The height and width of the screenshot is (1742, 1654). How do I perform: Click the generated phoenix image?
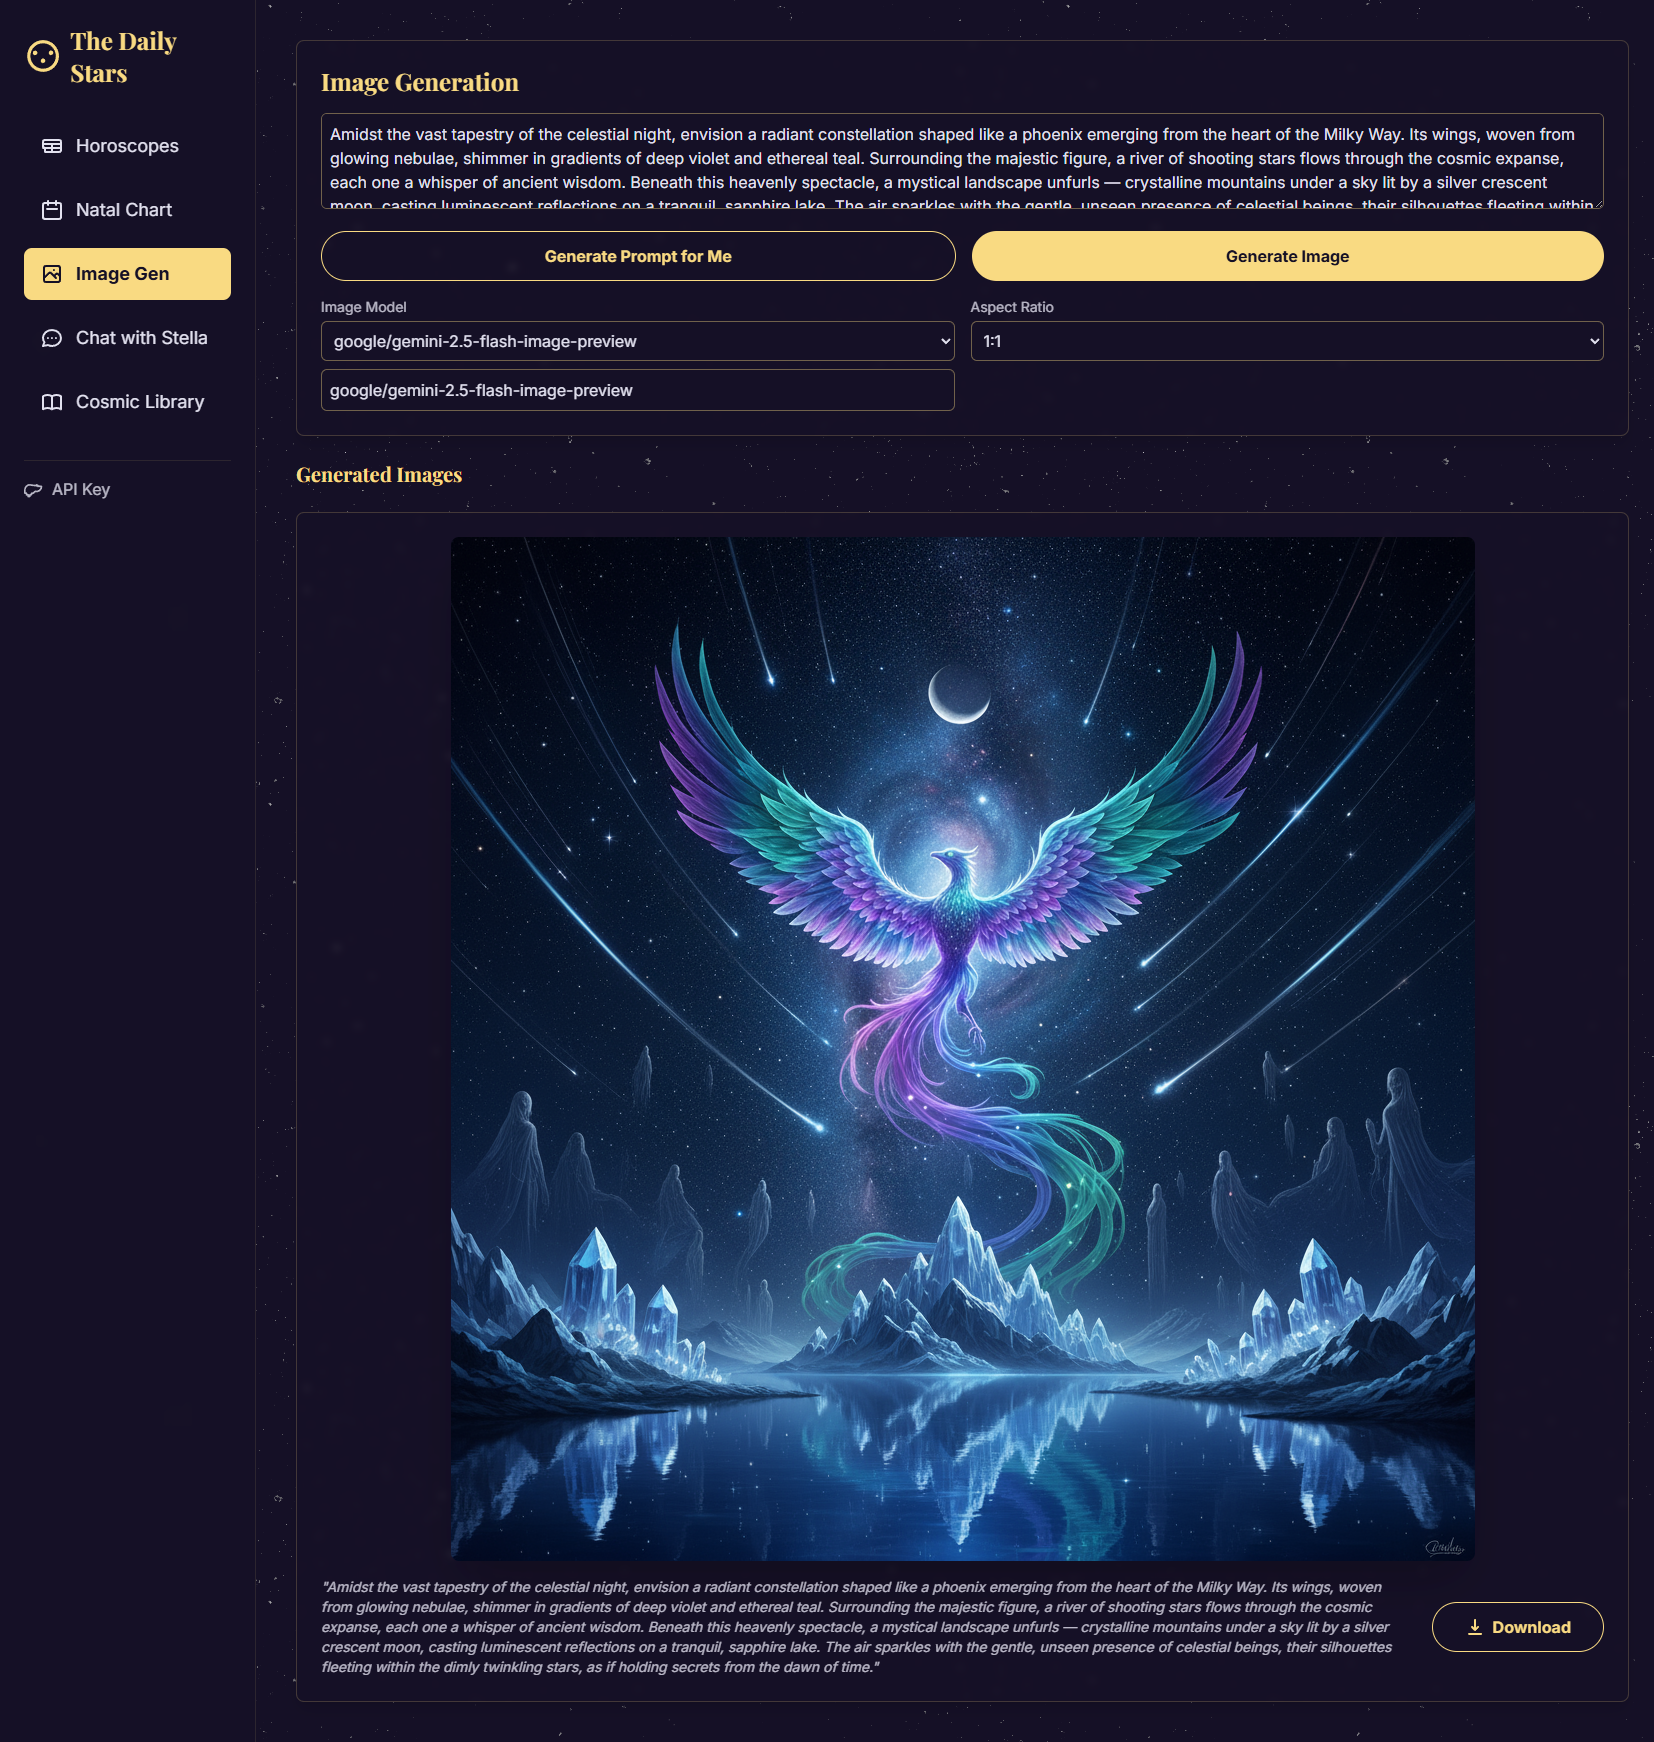pos(963,1049)
